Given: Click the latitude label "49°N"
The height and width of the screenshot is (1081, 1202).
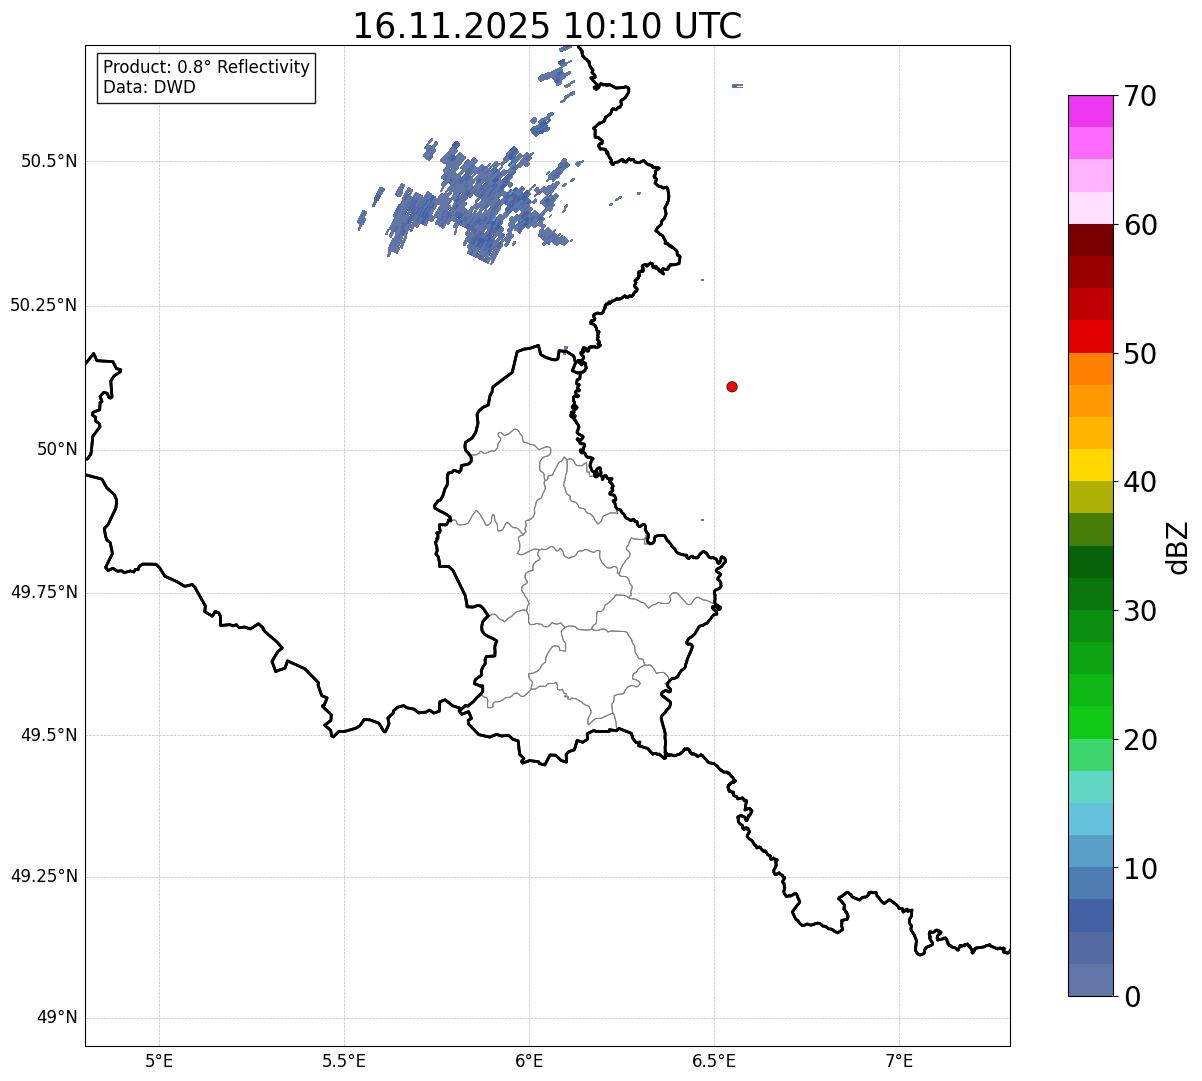Looking at the screenshot, I should tap(57, 1018).
